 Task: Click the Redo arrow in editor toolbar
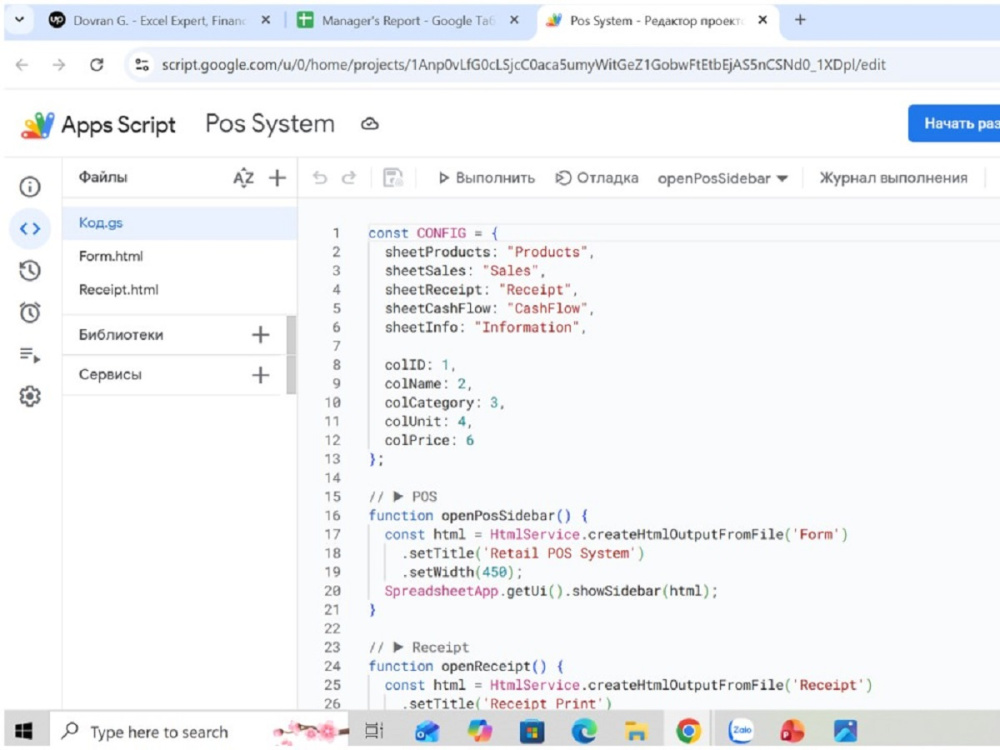pos(349,178)
